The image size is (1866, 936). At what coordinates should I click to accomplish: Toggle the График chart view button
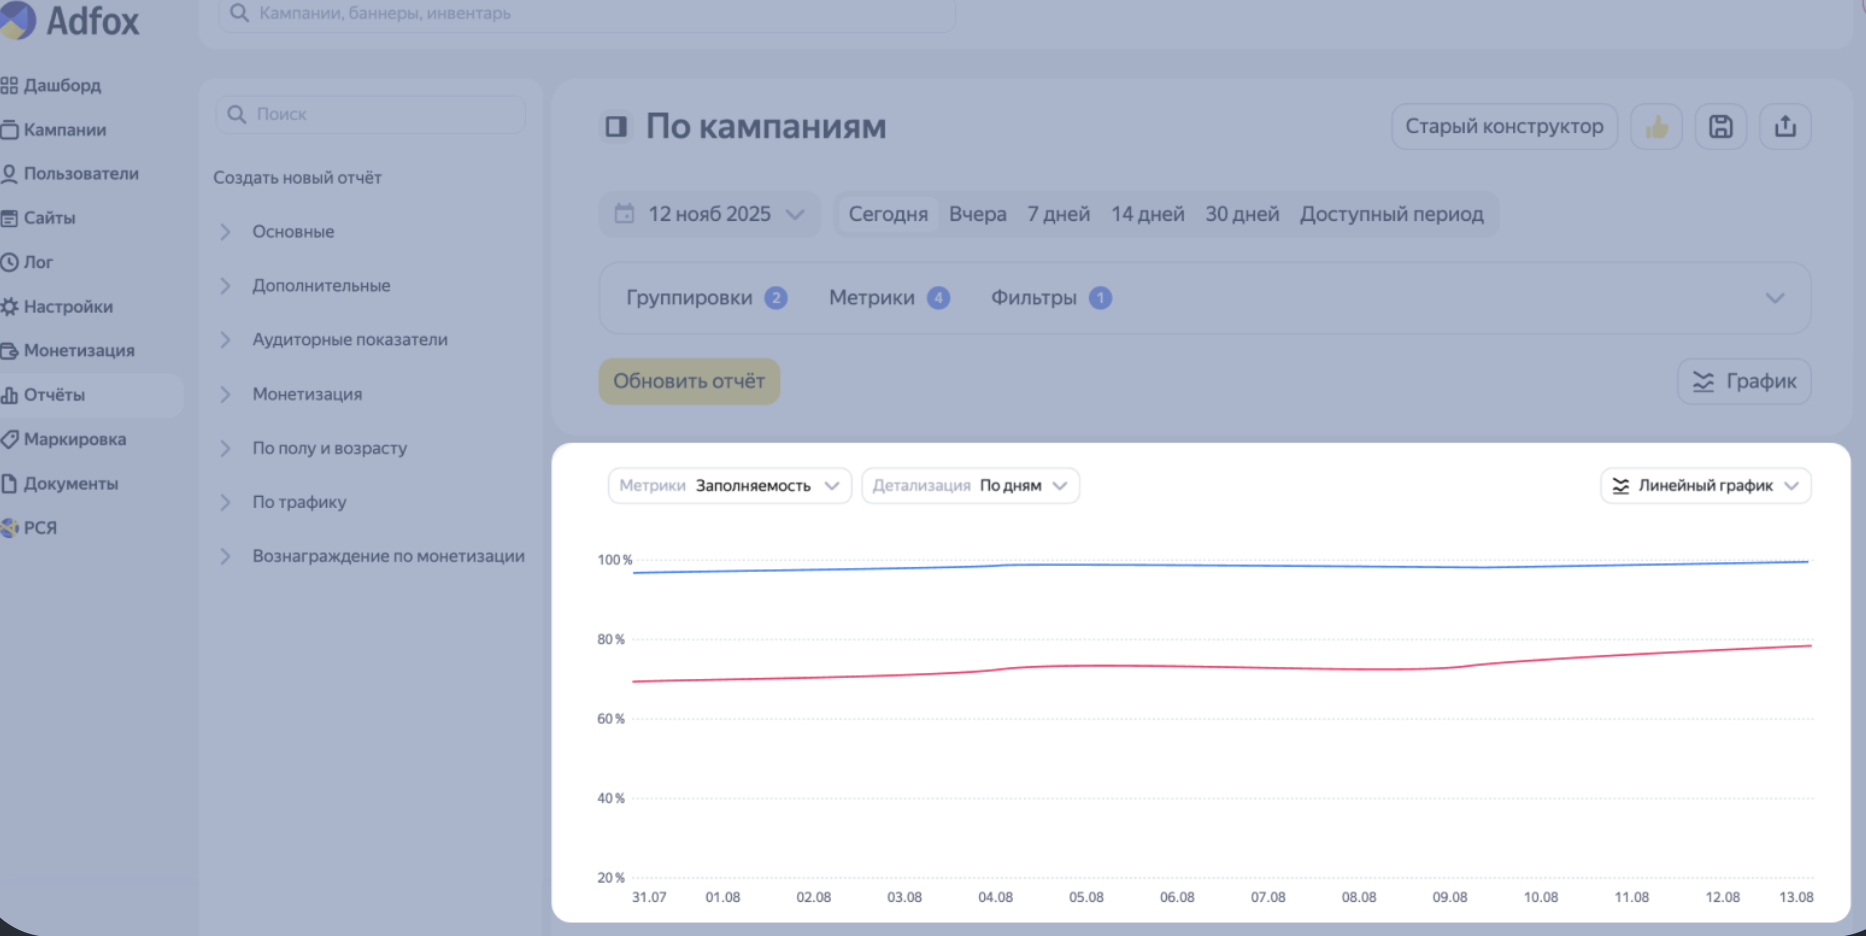[x=1743, y=381]
